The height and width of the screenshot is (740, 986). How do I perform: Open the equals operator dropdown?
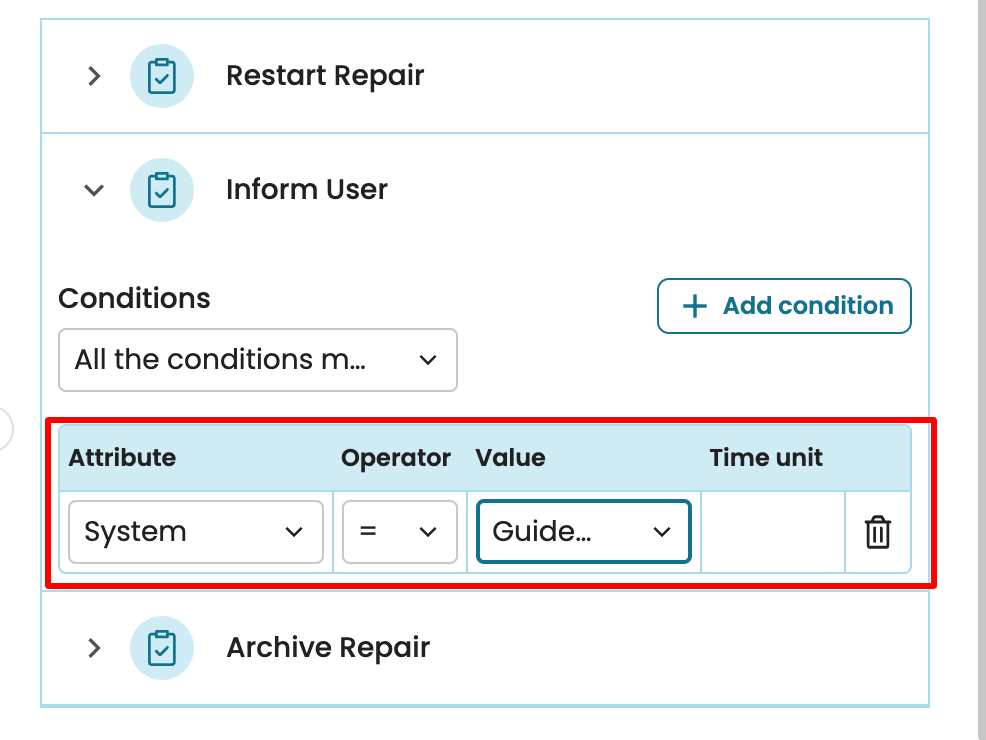(399, 532)
